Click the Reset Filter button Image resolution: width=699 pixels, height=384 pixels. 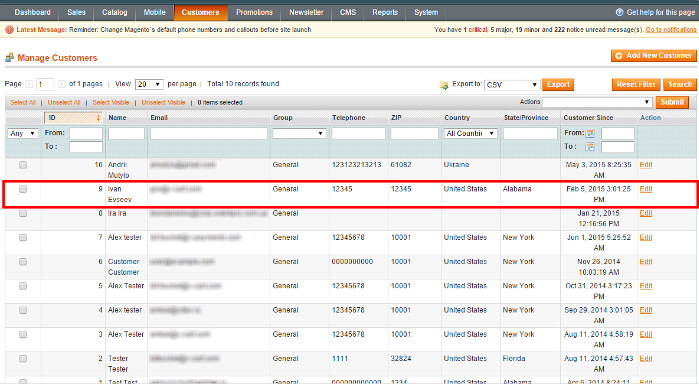click(x=636, y=84)
